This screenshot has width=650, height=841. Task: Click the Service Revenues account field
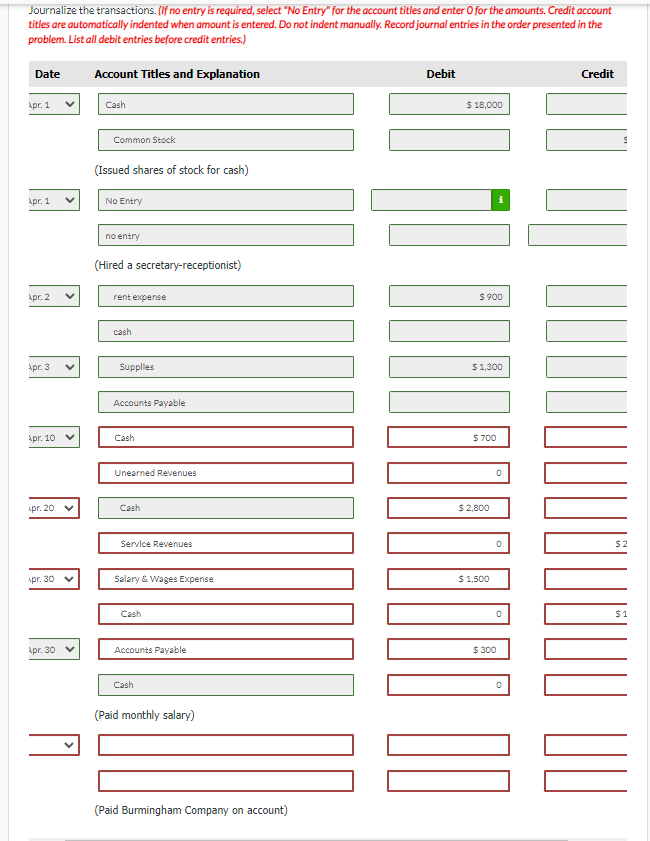click(x=225, y=543)
